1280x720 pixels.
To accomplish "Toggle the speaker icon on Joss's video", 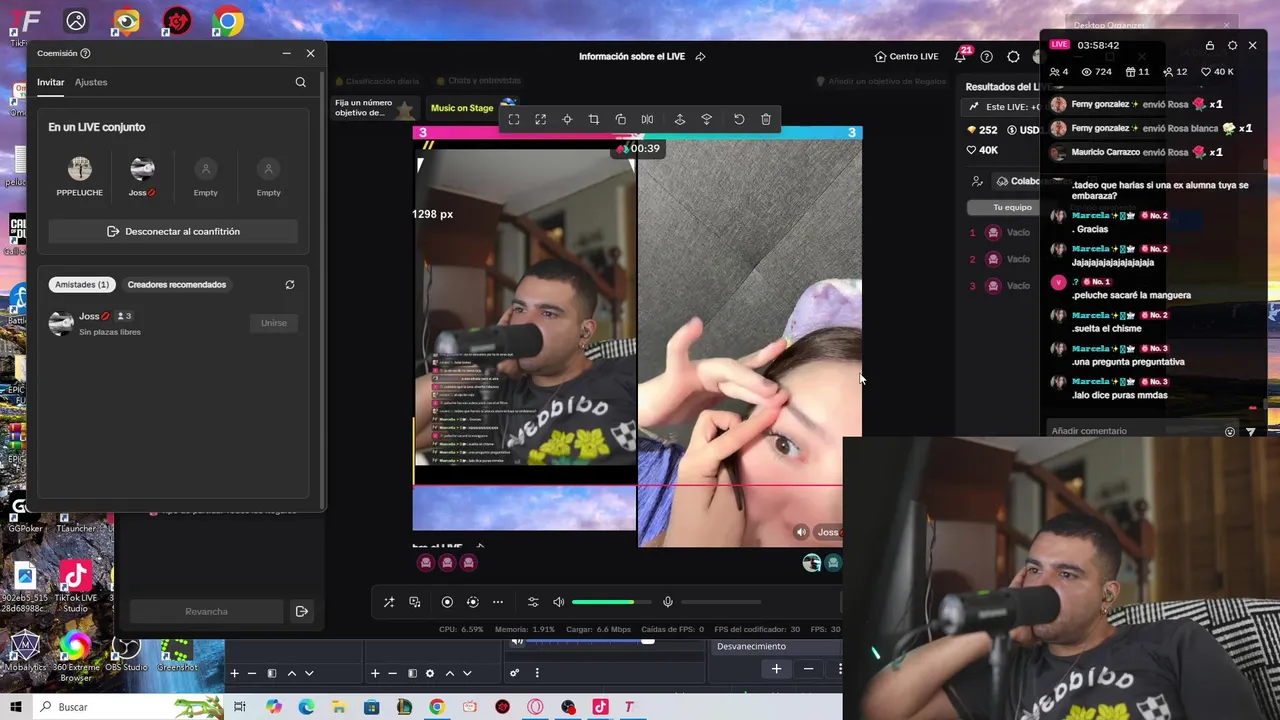I will click(801, 532).
